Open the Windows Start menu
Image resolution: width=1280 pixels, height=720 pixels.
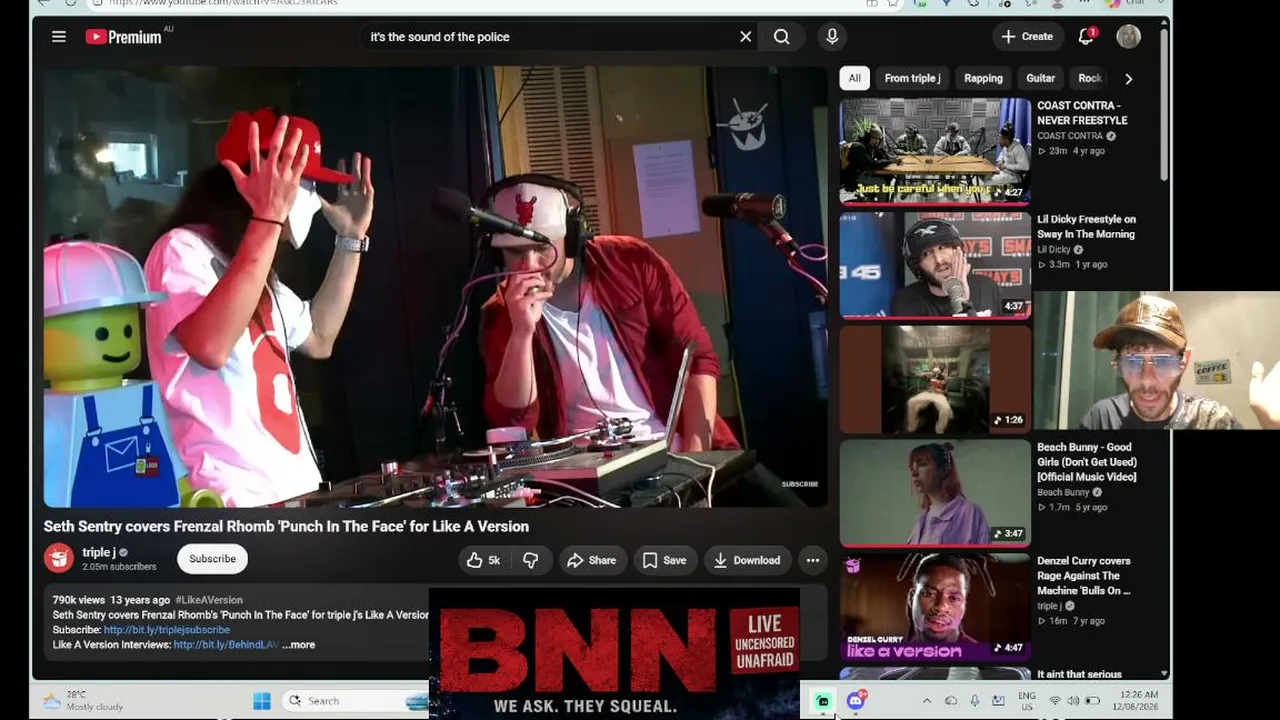(x=262, y=701)
